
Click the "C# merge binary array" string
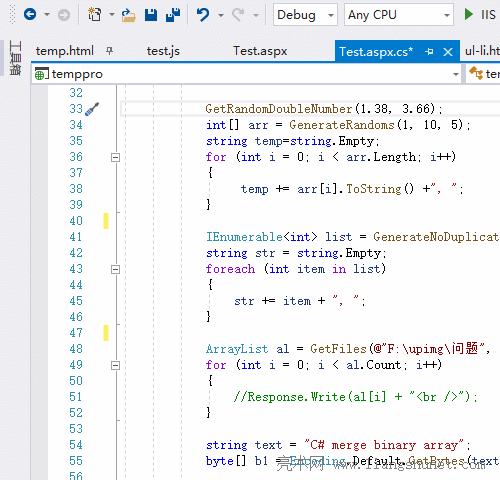click(x=384, y=445)
